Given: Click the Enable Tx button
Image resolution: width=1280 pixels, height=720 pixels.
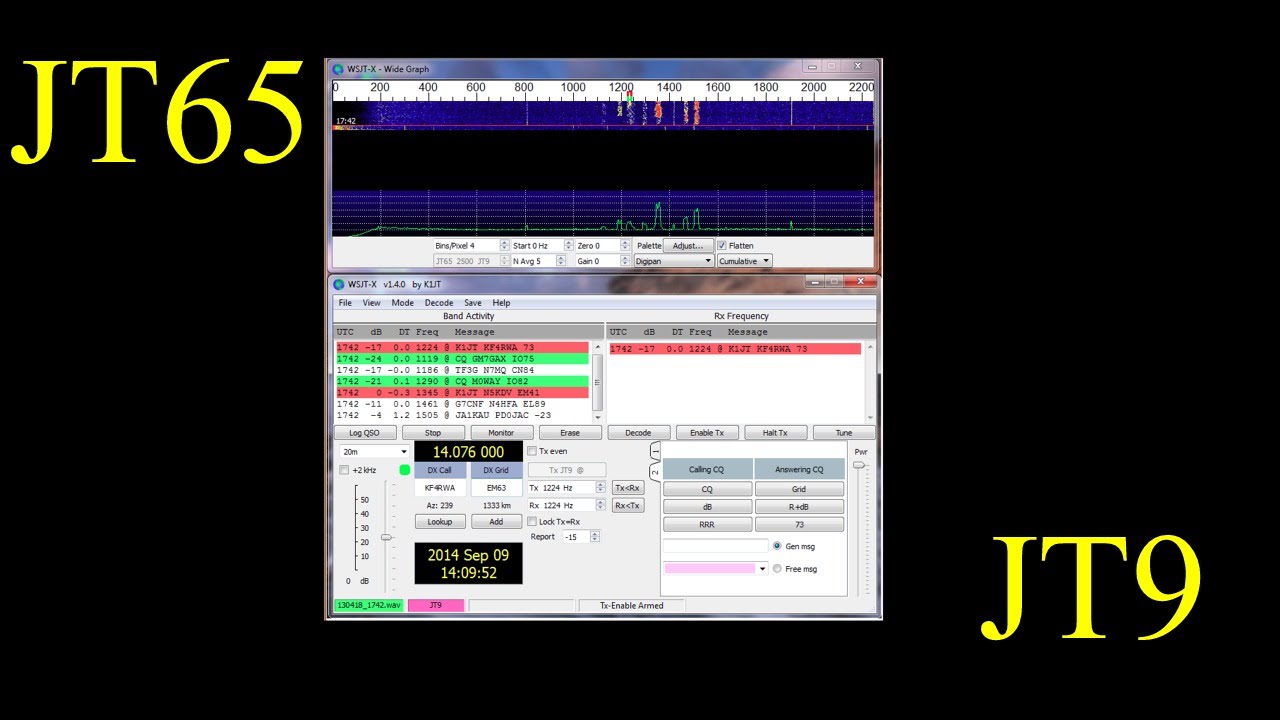Looking at the screenshot, I should pyautogui.click(x=707, y=433).
